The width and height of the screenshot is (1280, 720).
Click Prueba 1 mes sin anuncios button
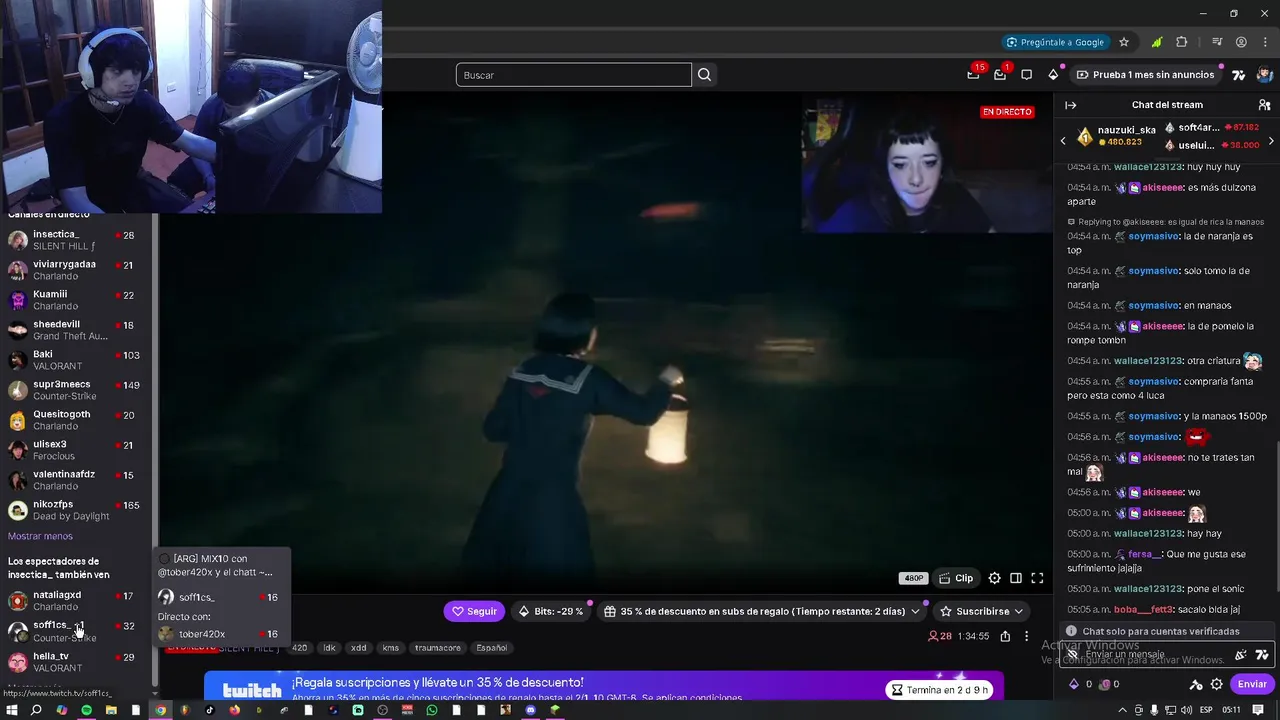[x=1148, y=75]
